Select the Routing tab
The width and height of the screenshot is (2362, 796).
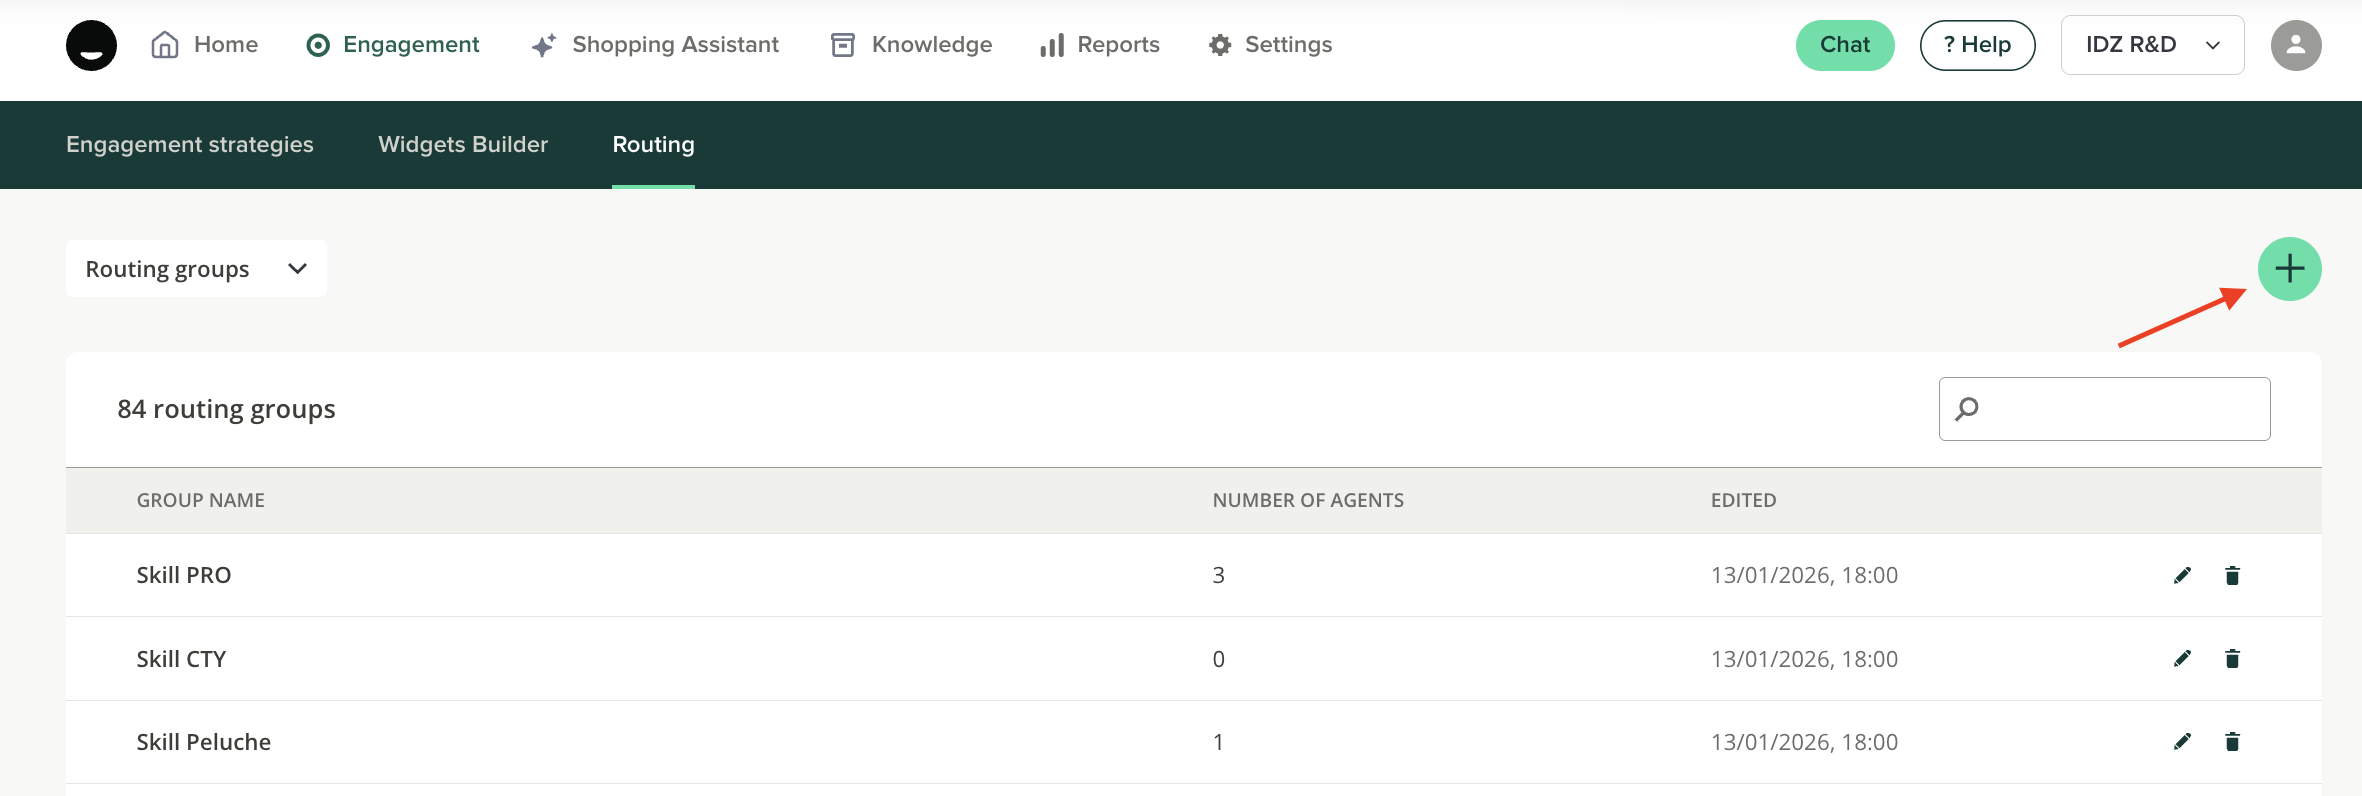point(653,145)
